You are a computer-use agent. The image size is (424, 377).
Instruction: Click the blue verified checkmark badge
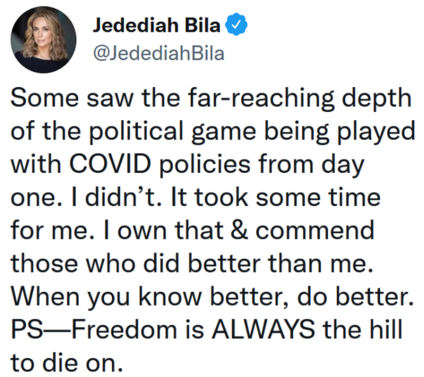tap(237, 25)
